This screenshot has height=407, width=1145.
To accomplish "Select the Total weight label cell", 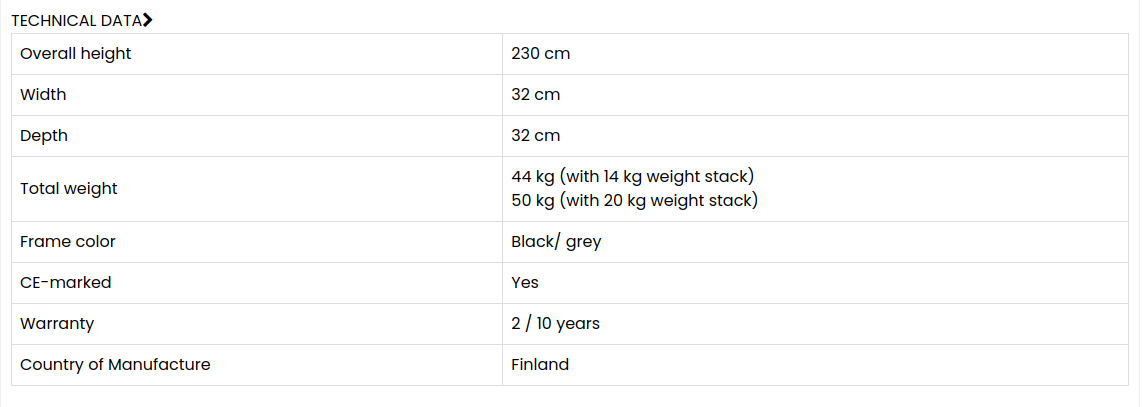I will coord(69,189).
